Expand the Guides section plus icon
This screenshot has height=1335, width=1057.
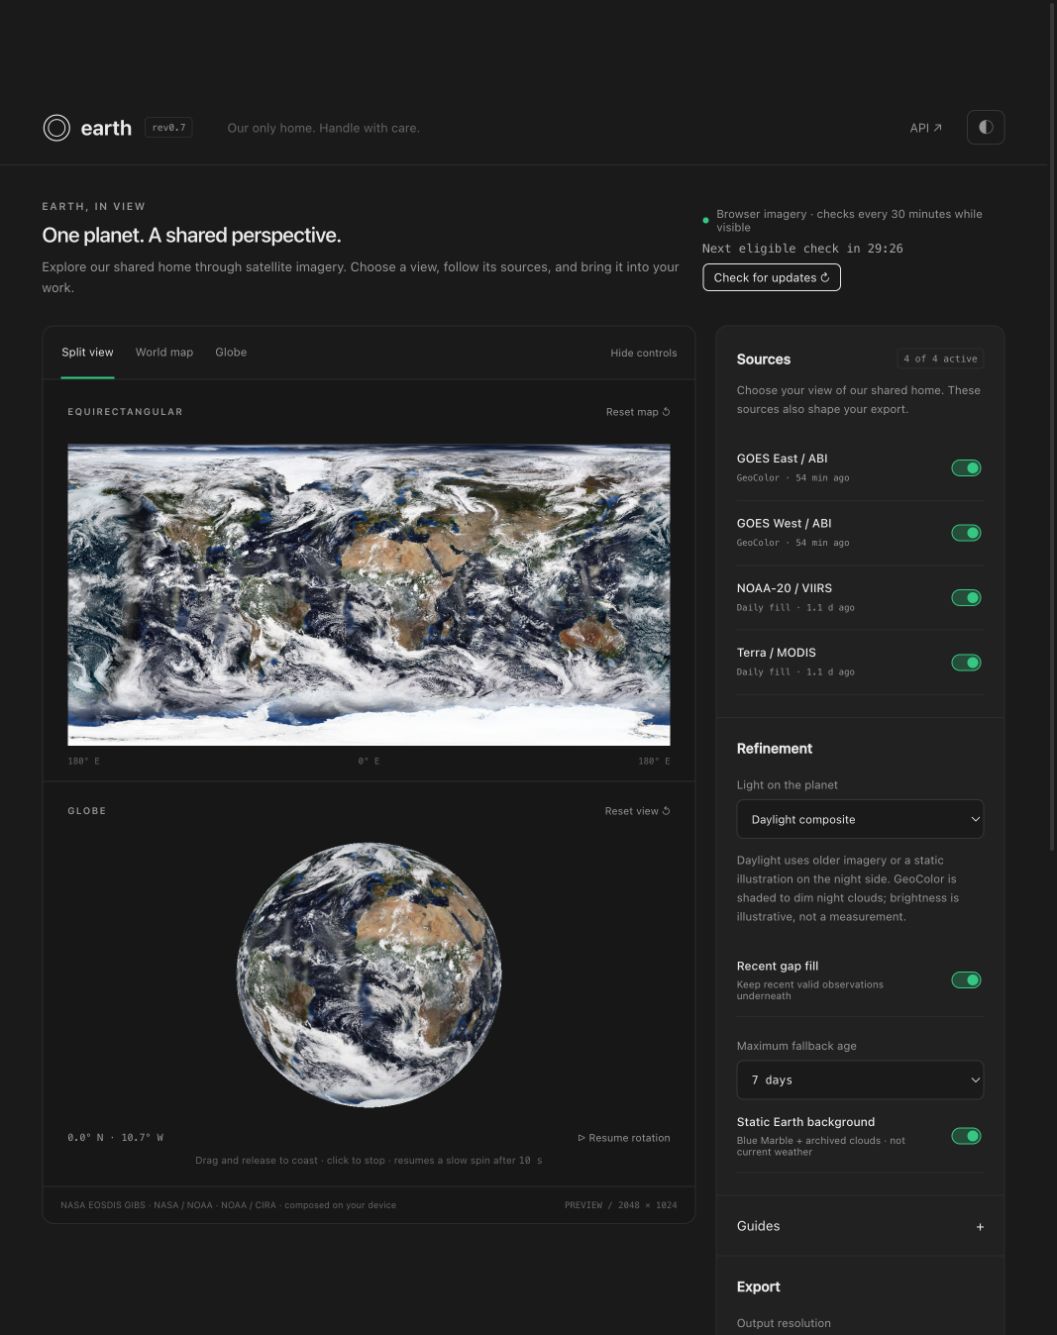click(980, 1227)
